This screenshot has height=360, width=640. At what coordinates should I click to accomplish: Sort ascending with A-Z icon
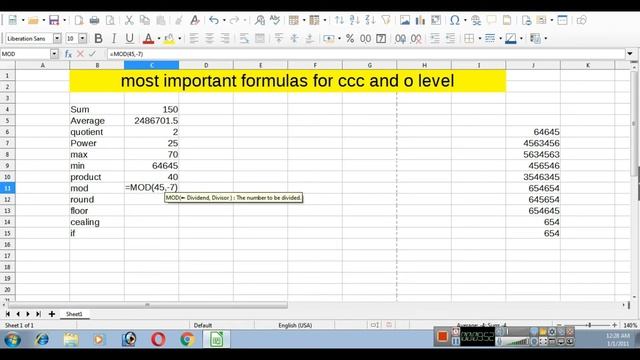[355, 20]
